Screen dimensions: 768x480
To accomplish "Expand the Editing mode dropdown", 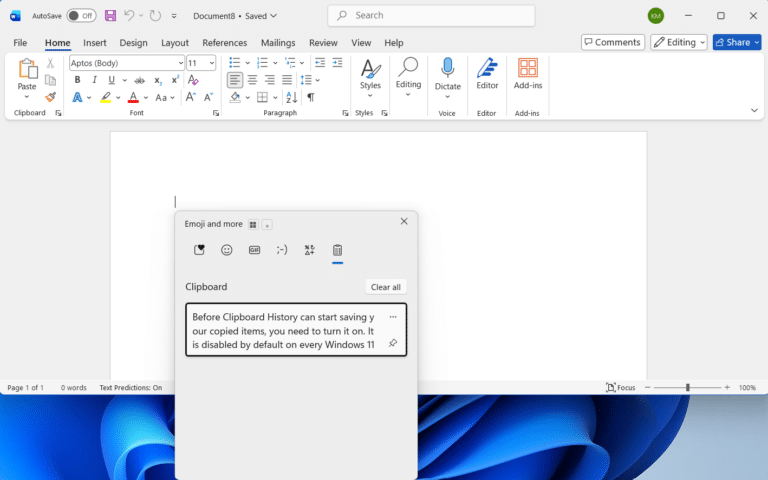I will [678, 43].
